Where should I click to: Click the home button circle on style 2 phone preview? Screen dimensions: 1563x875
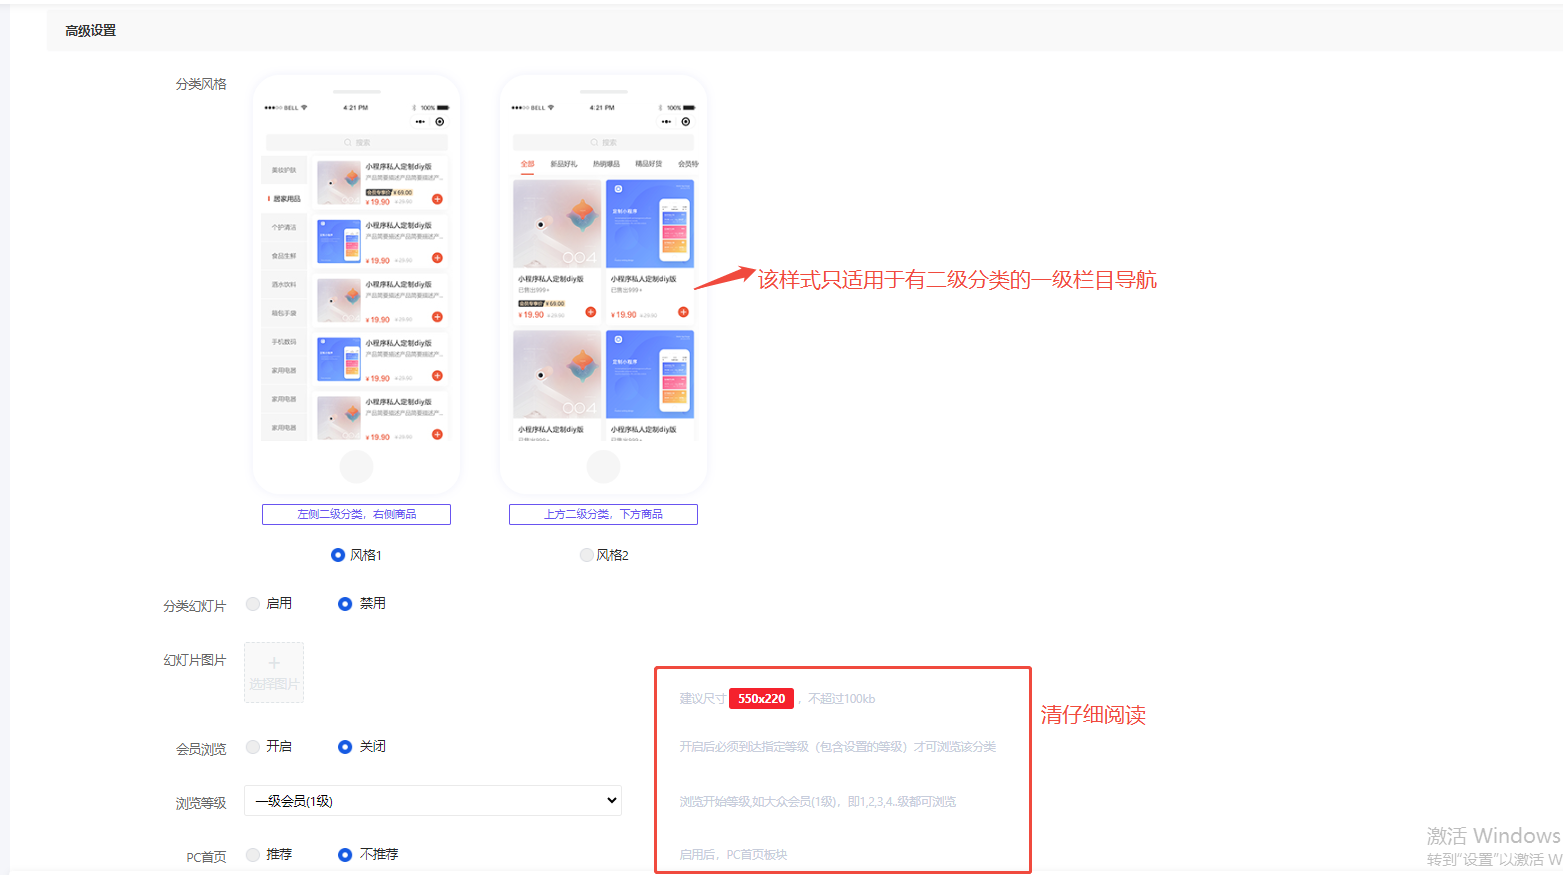603,466
